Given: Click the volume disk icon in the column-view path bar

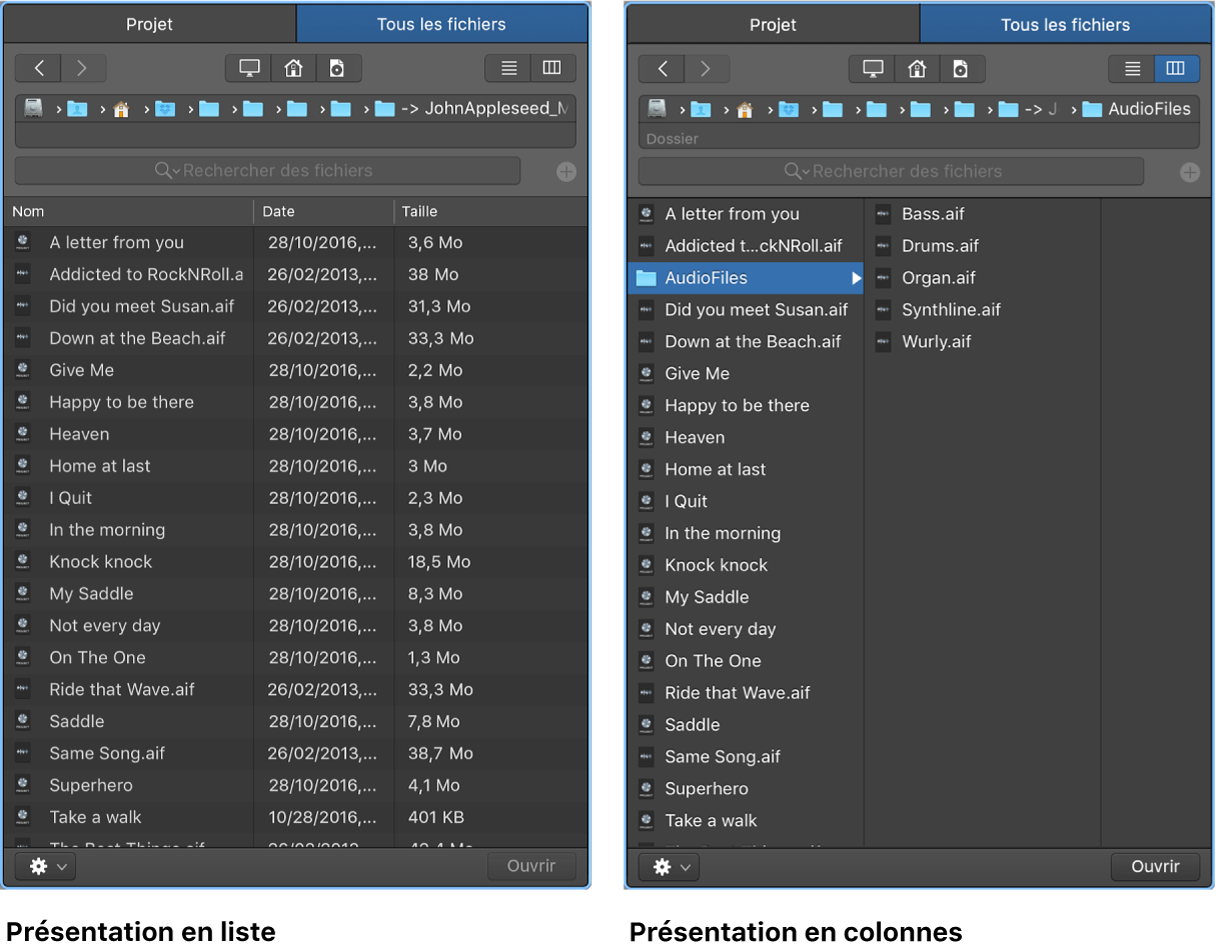Looking at the screenshot, I should (657, 109).
